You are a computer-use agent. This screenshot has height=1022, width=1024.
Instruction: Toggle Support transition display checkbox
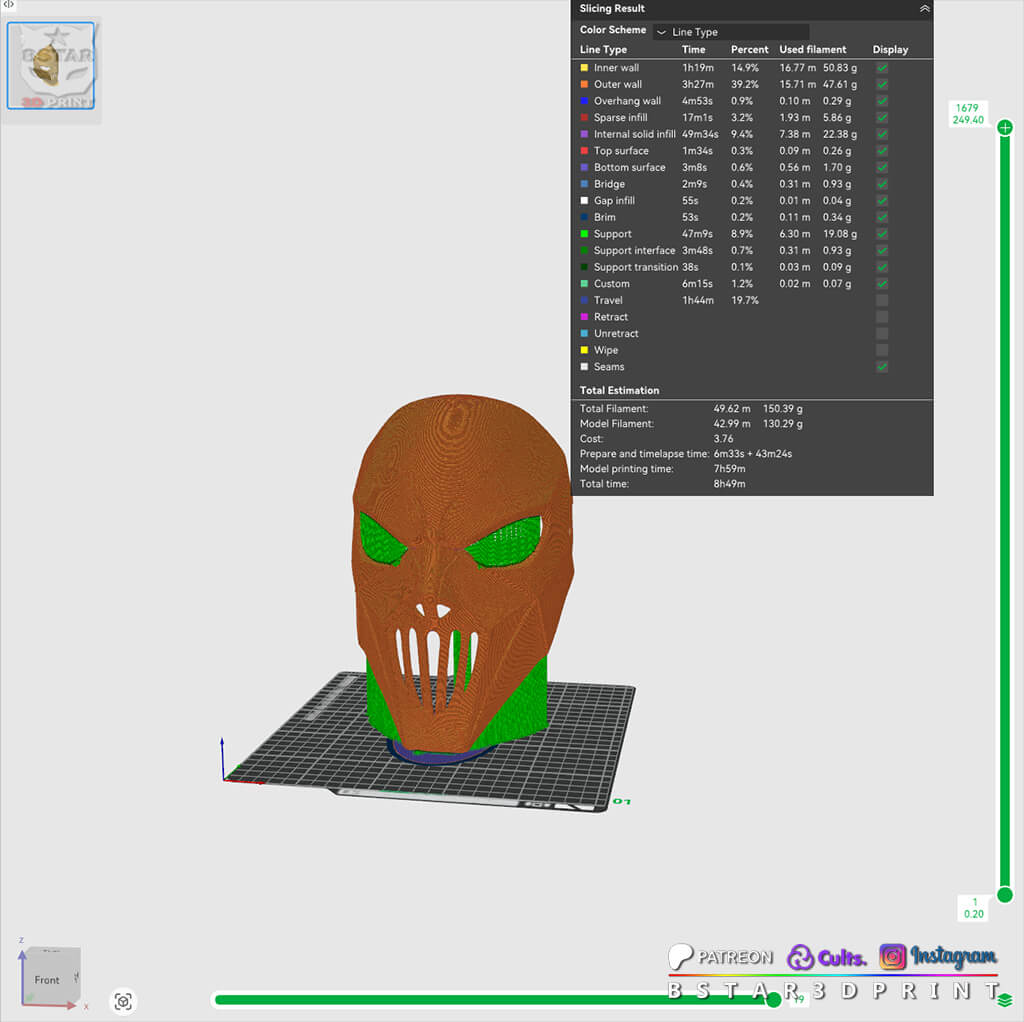pyautogui.click(x=882, y=267)
